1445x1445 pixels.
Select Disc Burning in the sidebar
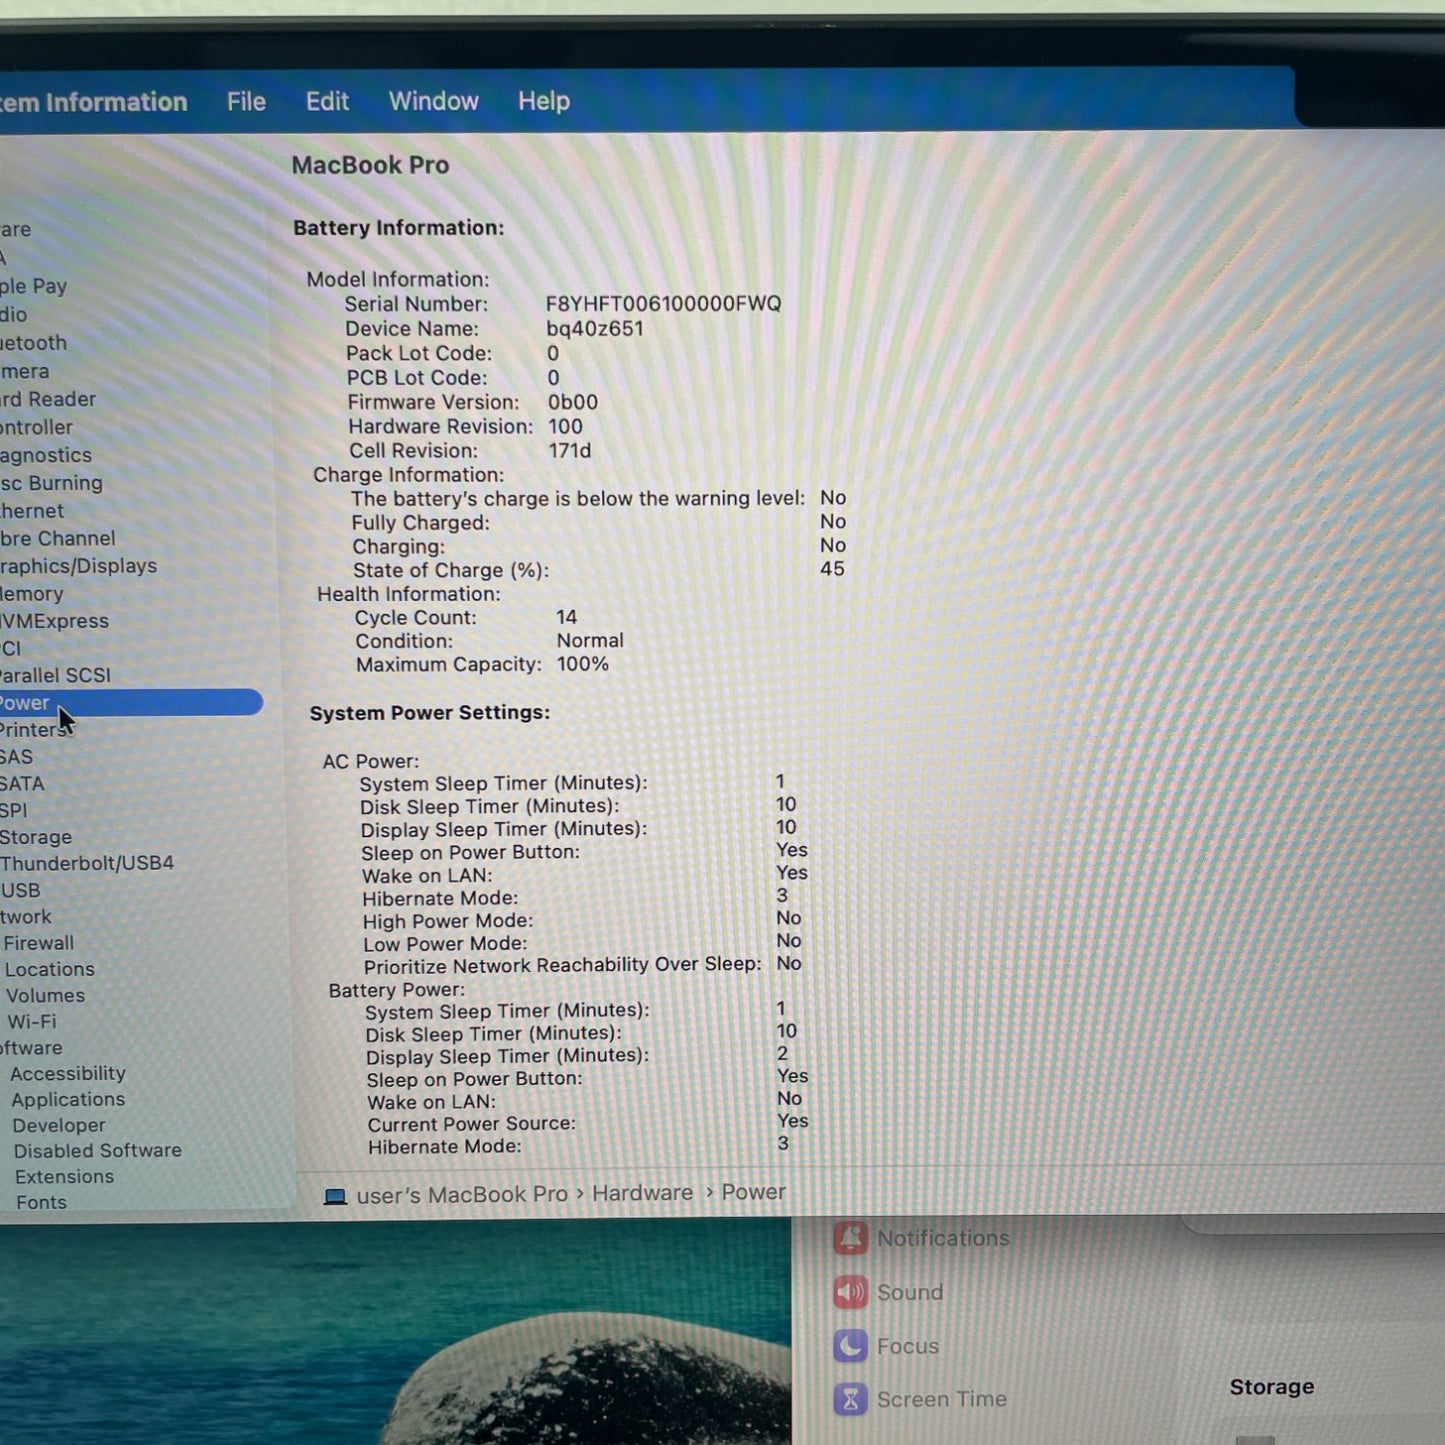pos(51,483)
